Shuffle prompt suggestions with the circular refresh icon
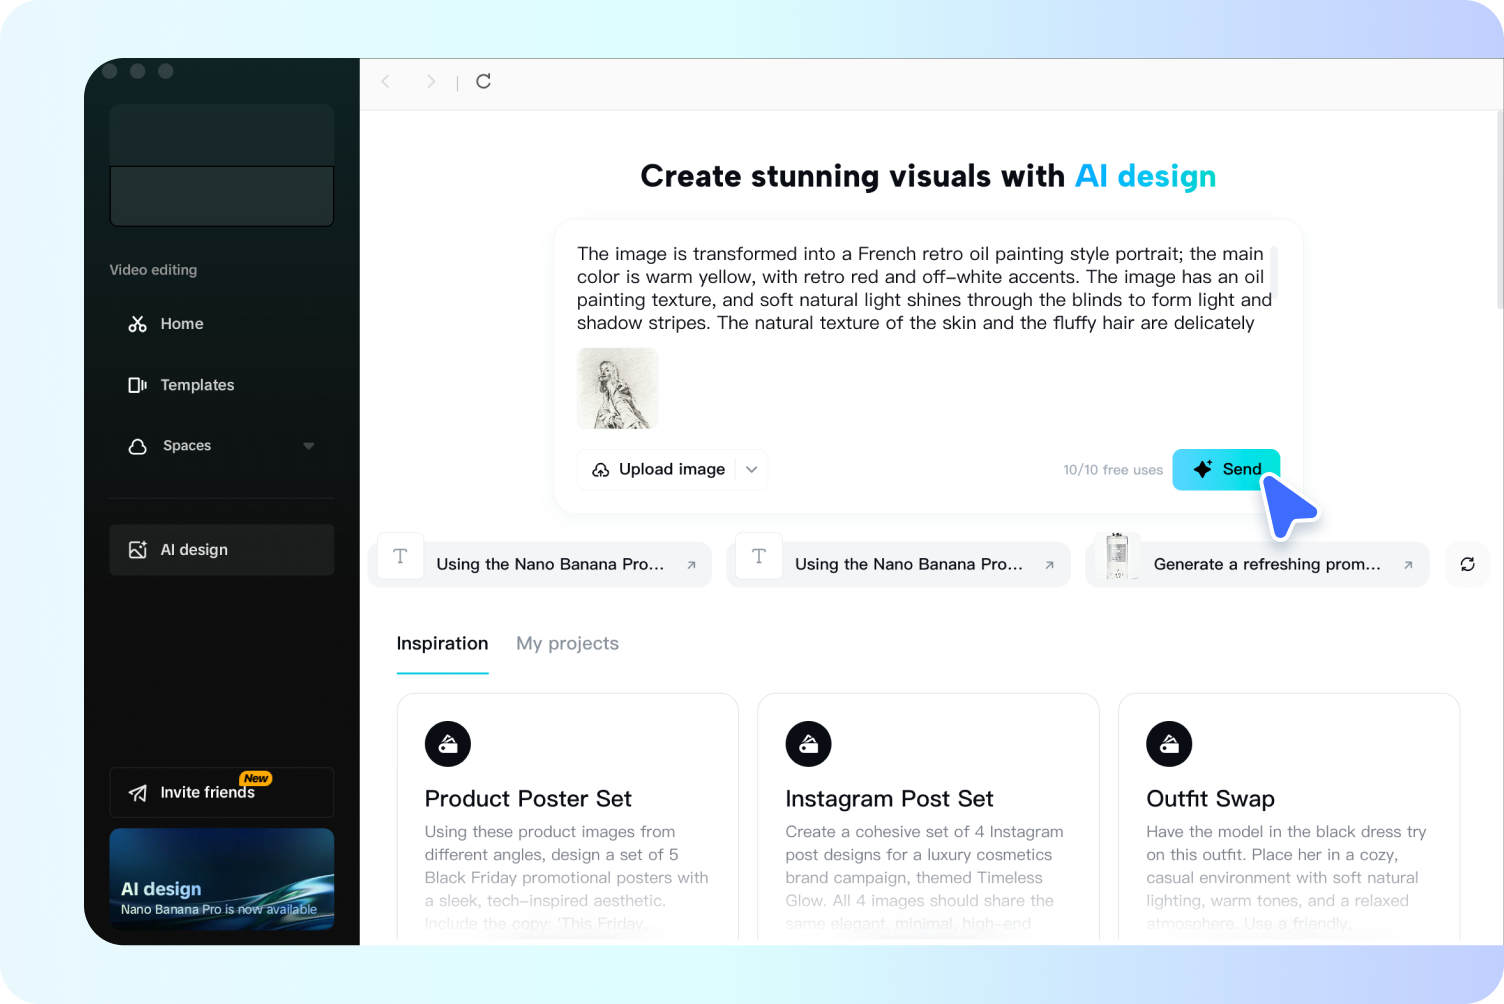 pyautogui.click(x=1466, y=564)
